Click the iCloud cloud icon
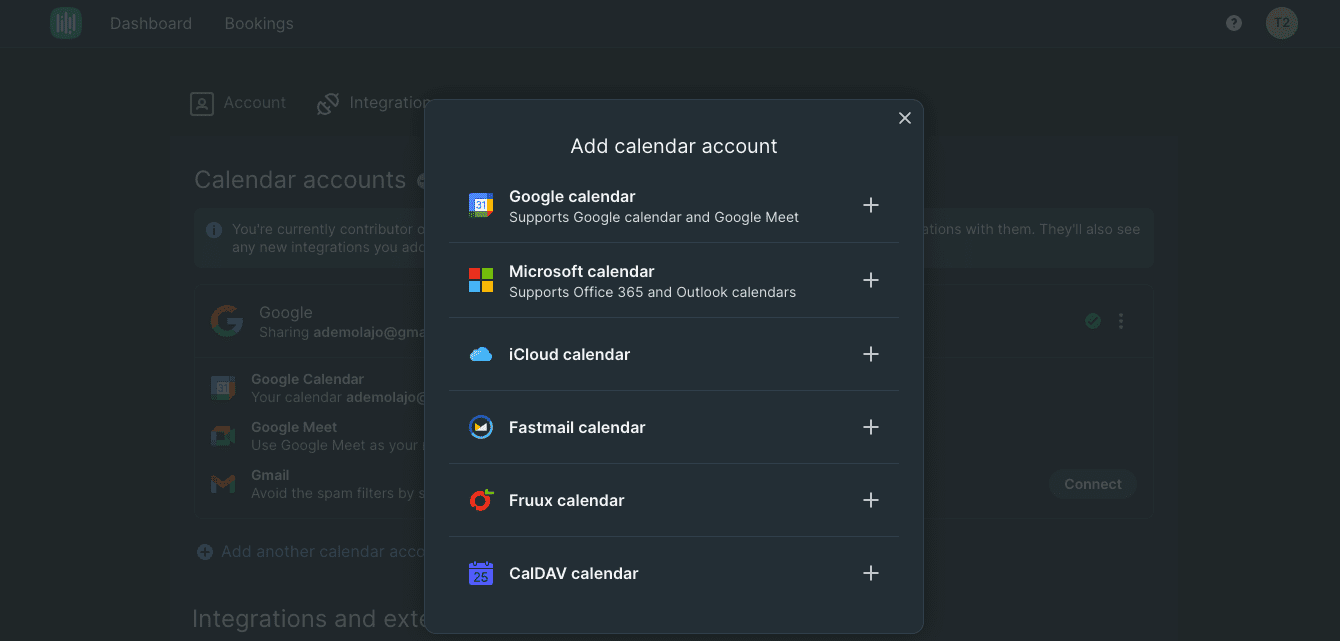The width and height of the screenshot is (1340, 641). click(x=481, y=354)
